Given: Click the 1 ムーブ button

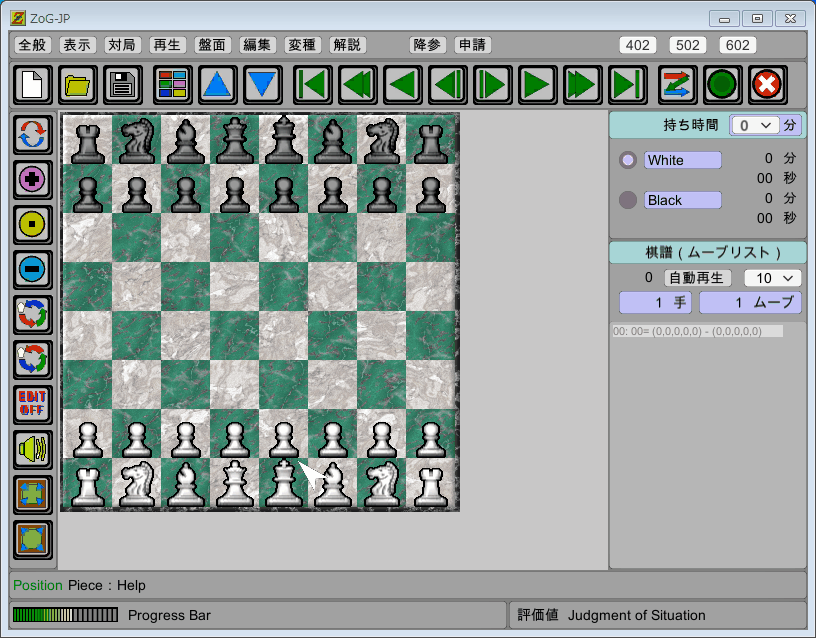Looking at the screenshot, I should point(750,303).
